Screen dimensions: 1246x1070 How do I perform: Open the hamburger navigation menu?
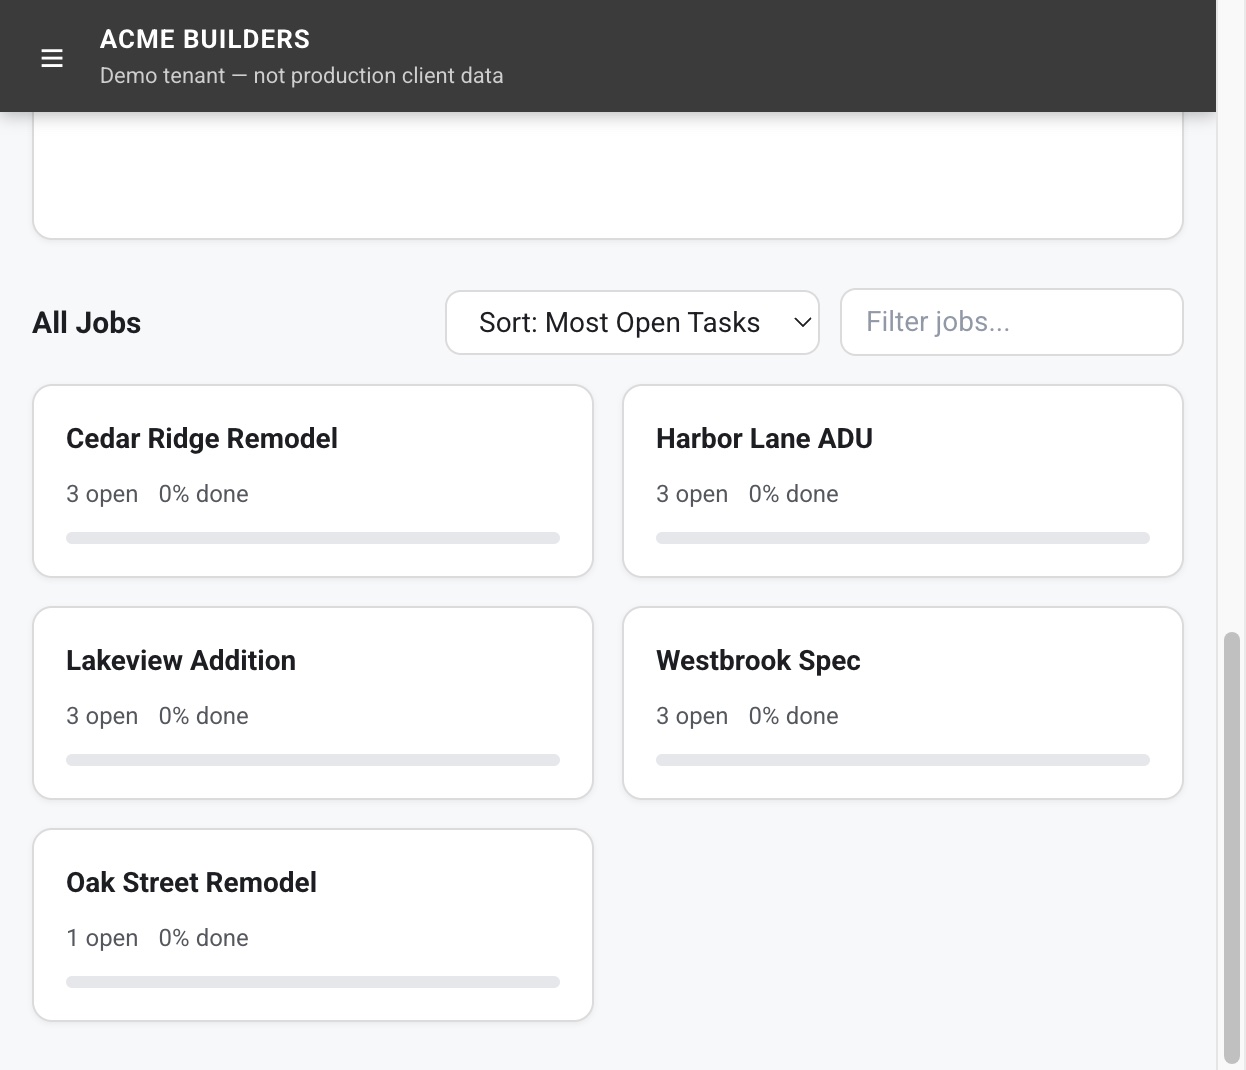pos(52,59)
